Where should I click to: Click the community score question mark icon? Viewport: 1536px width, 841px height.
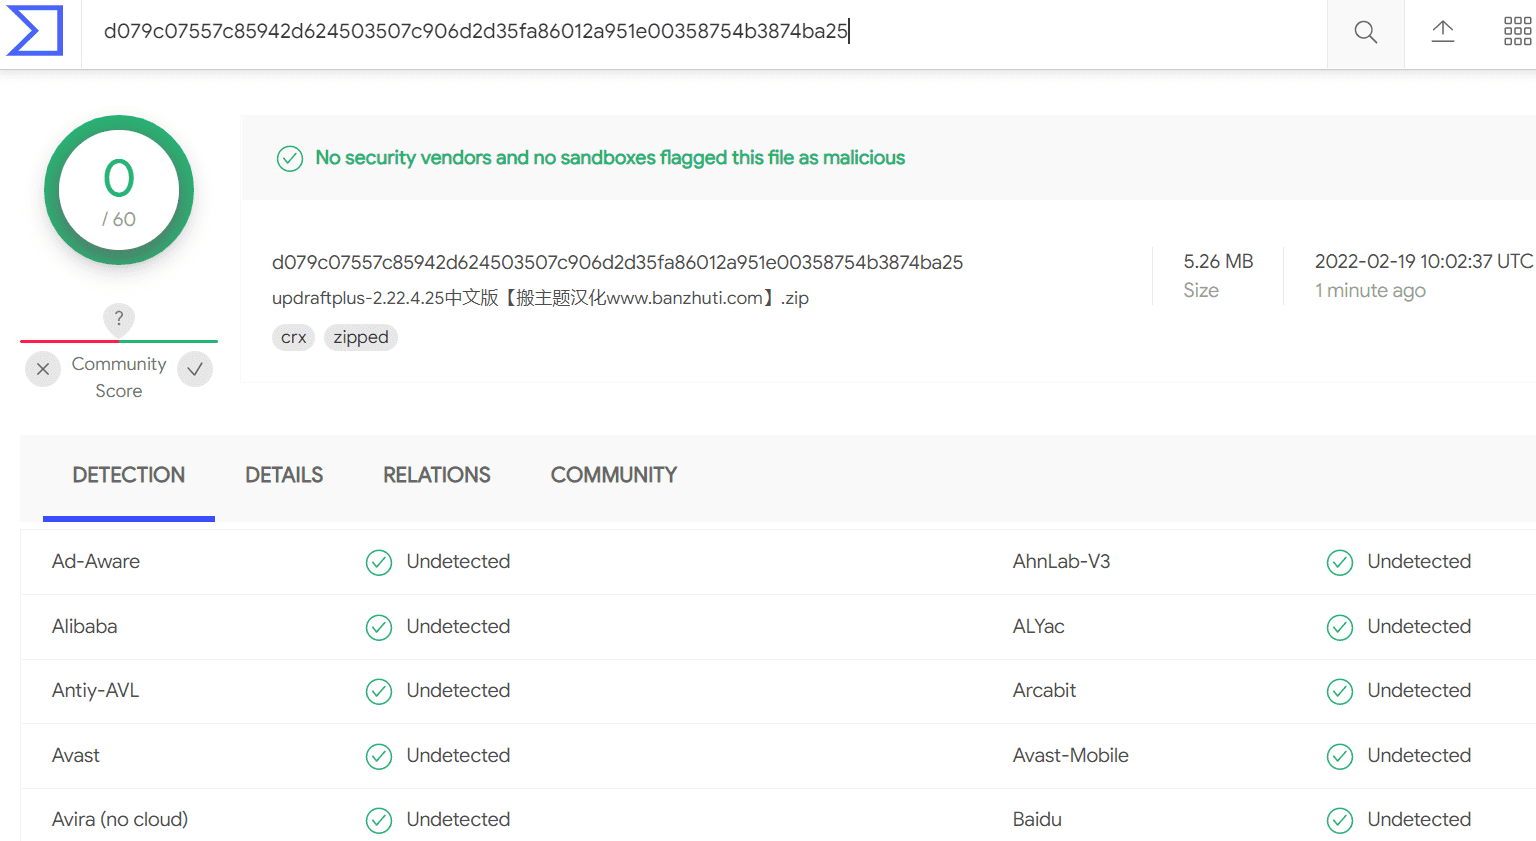(119, 319)
